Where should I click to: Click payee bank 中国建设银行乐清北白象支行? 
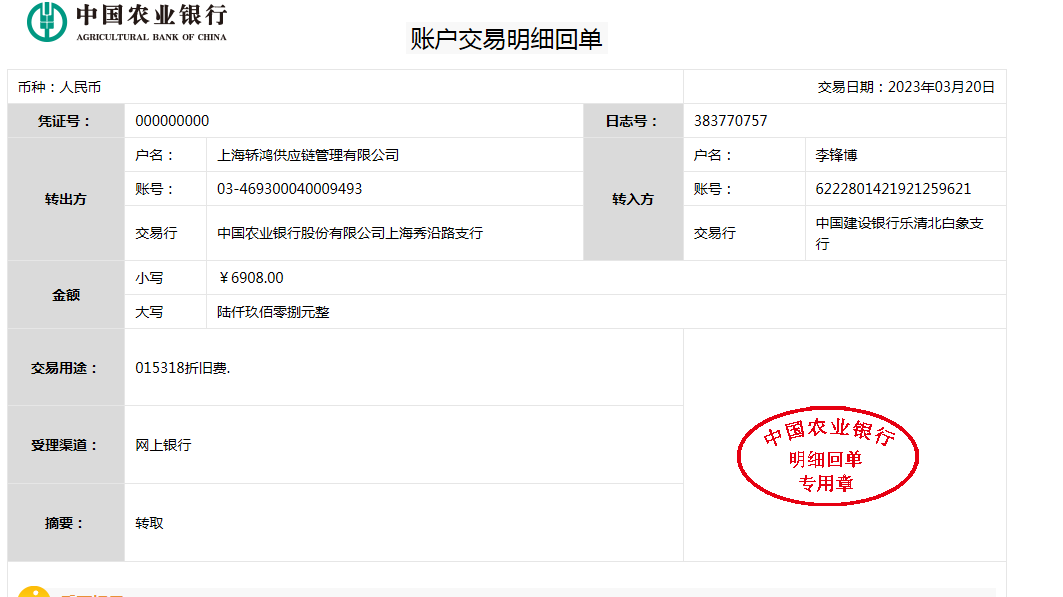pyautogui.click(x=899, y=233)
